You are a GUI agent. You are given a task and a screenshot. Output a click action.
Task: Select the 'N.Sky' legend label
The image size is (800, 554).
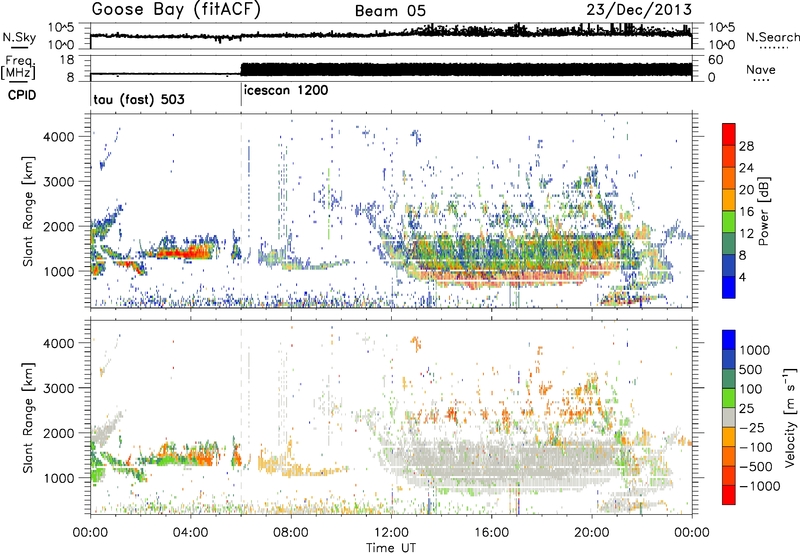pyautogui.click(x=19, y=37)
